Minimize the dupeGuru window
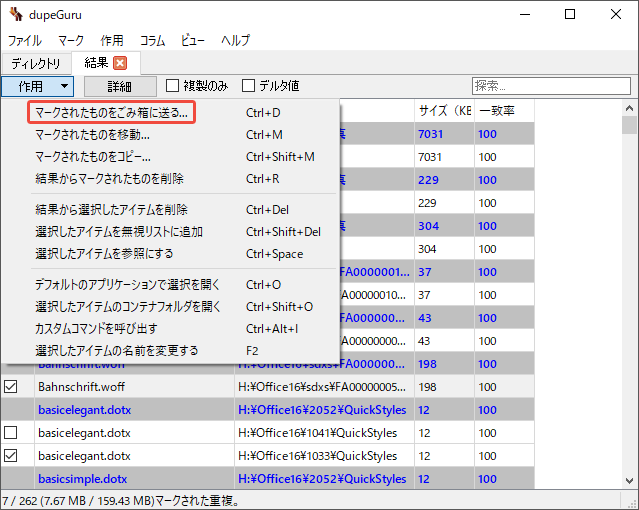The height and width of the screenshot is (510, 639). [525, 14]
